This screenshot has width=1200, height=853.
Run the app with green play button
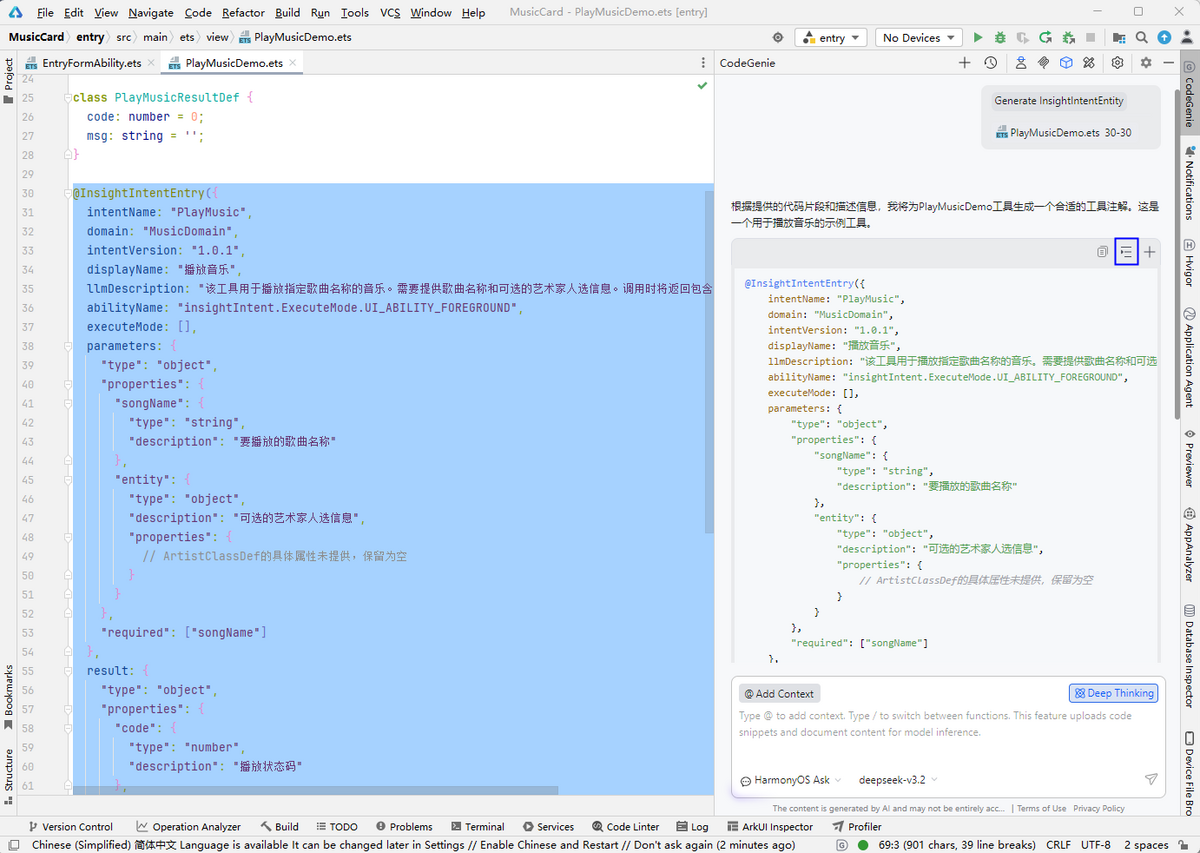point(978,38)
